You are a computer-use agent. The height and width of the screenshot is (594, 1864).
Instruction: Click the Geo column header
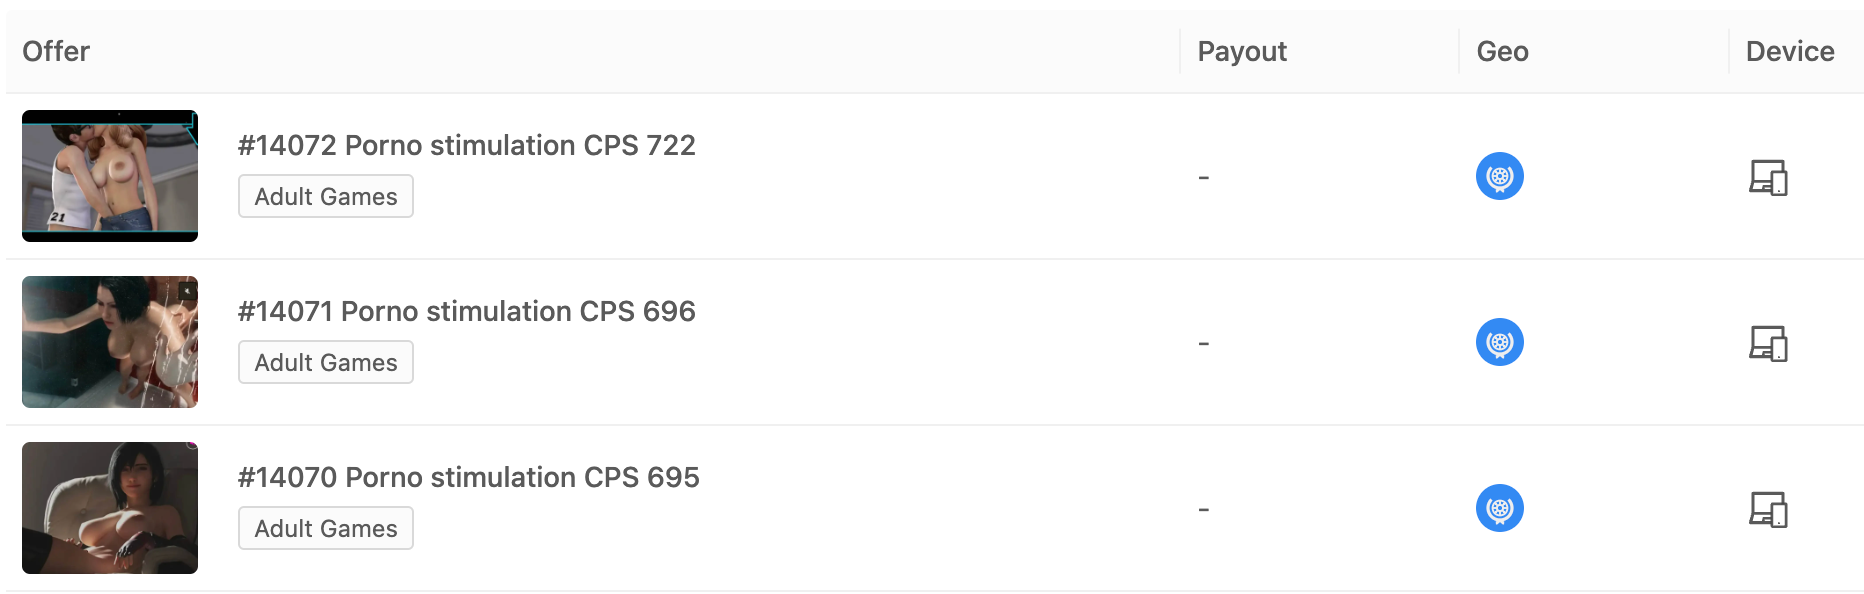[x=1502, y=52]
